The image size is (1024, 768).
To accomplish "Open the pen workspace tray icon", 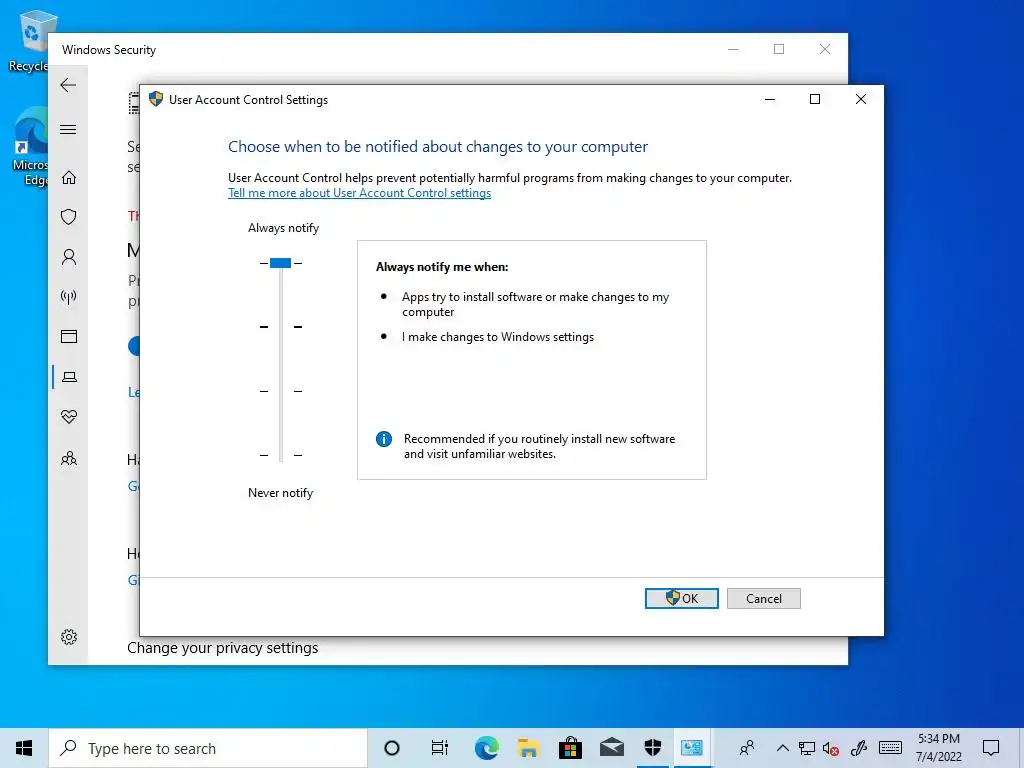I will click(x=858, y=748).
